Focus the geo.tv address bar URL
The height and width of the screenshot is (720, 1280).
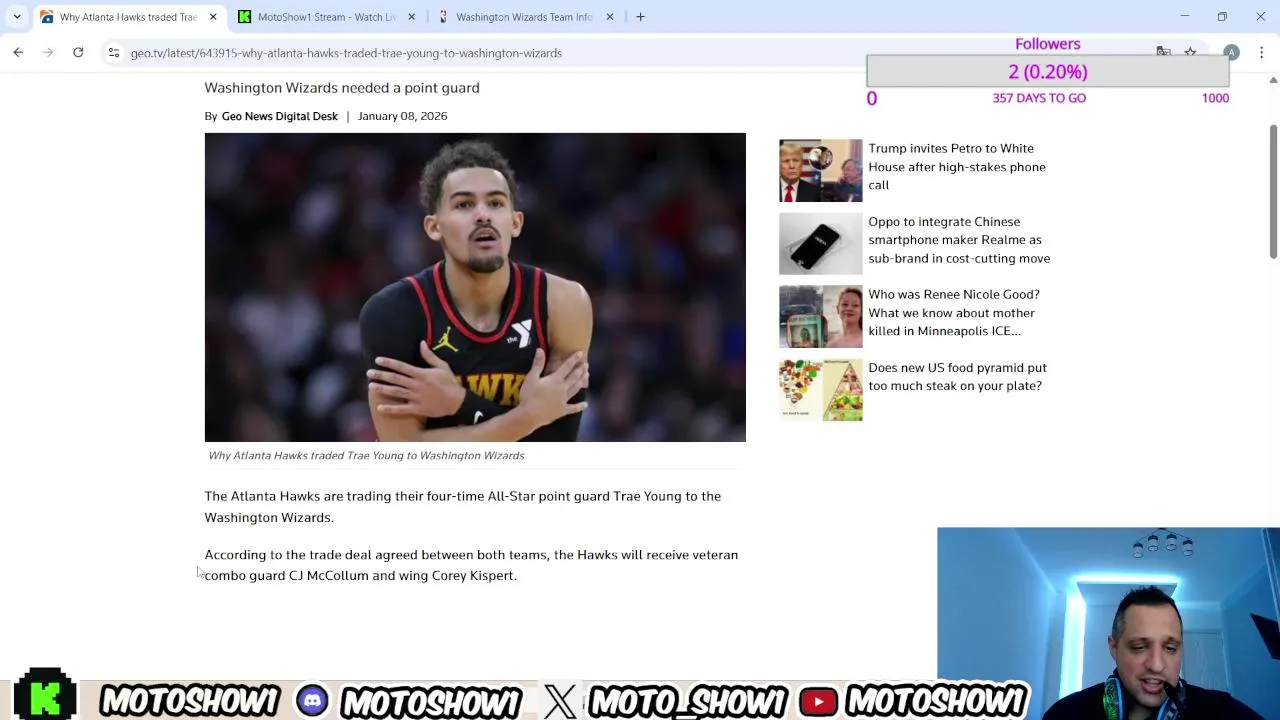(346, 53)
